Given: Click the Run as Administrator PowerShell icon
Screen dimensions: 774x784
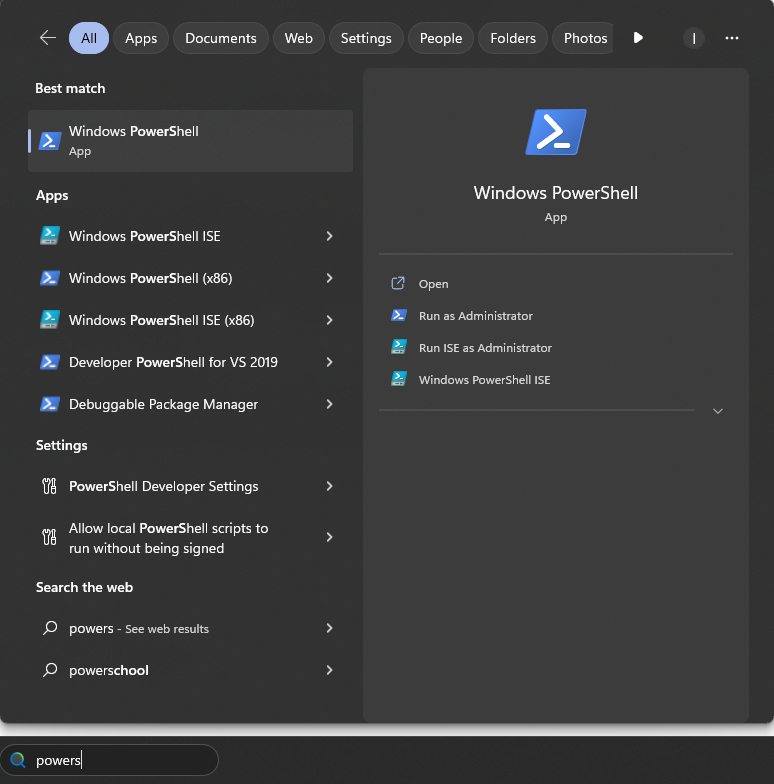Looking at the screenshot, I should tap(398, 316).
